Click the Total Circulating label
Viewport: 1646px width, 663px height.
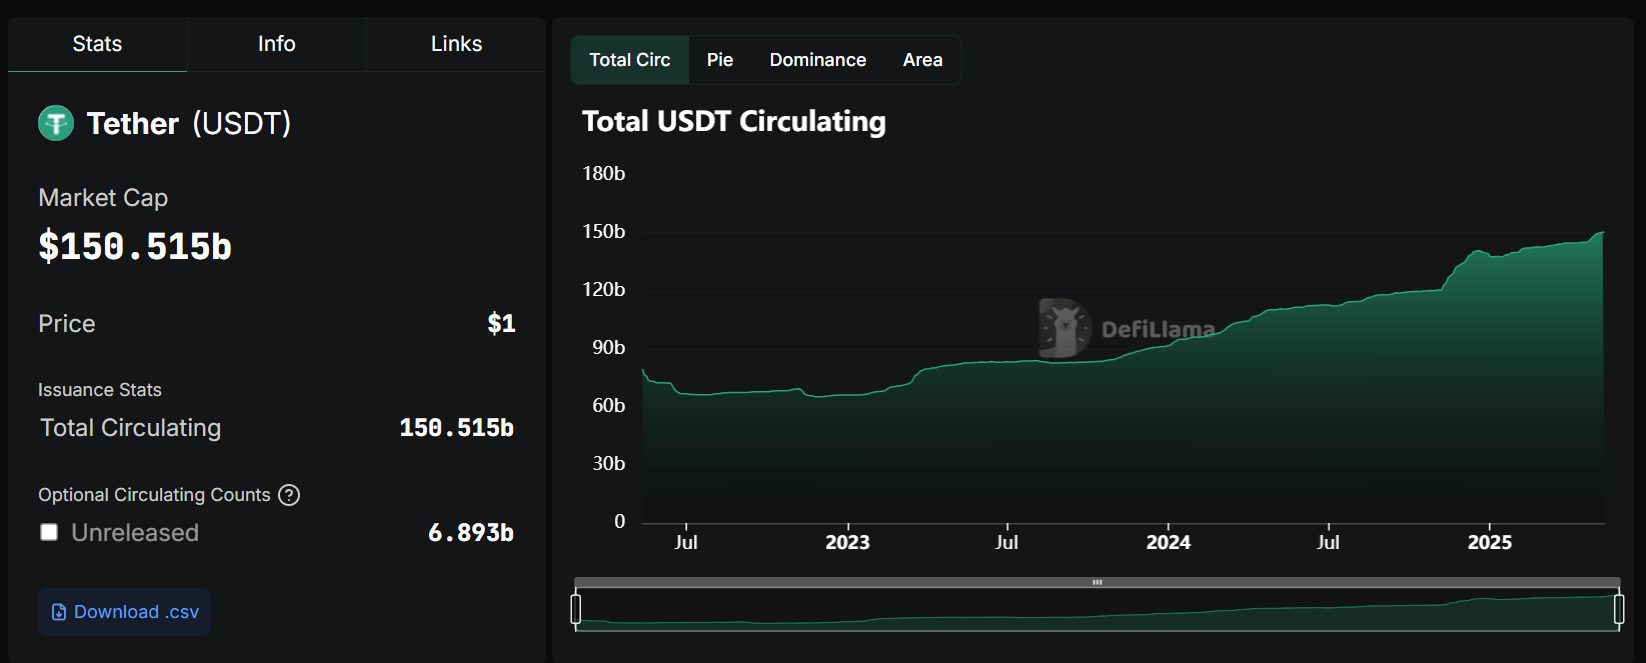coord(131,428)
